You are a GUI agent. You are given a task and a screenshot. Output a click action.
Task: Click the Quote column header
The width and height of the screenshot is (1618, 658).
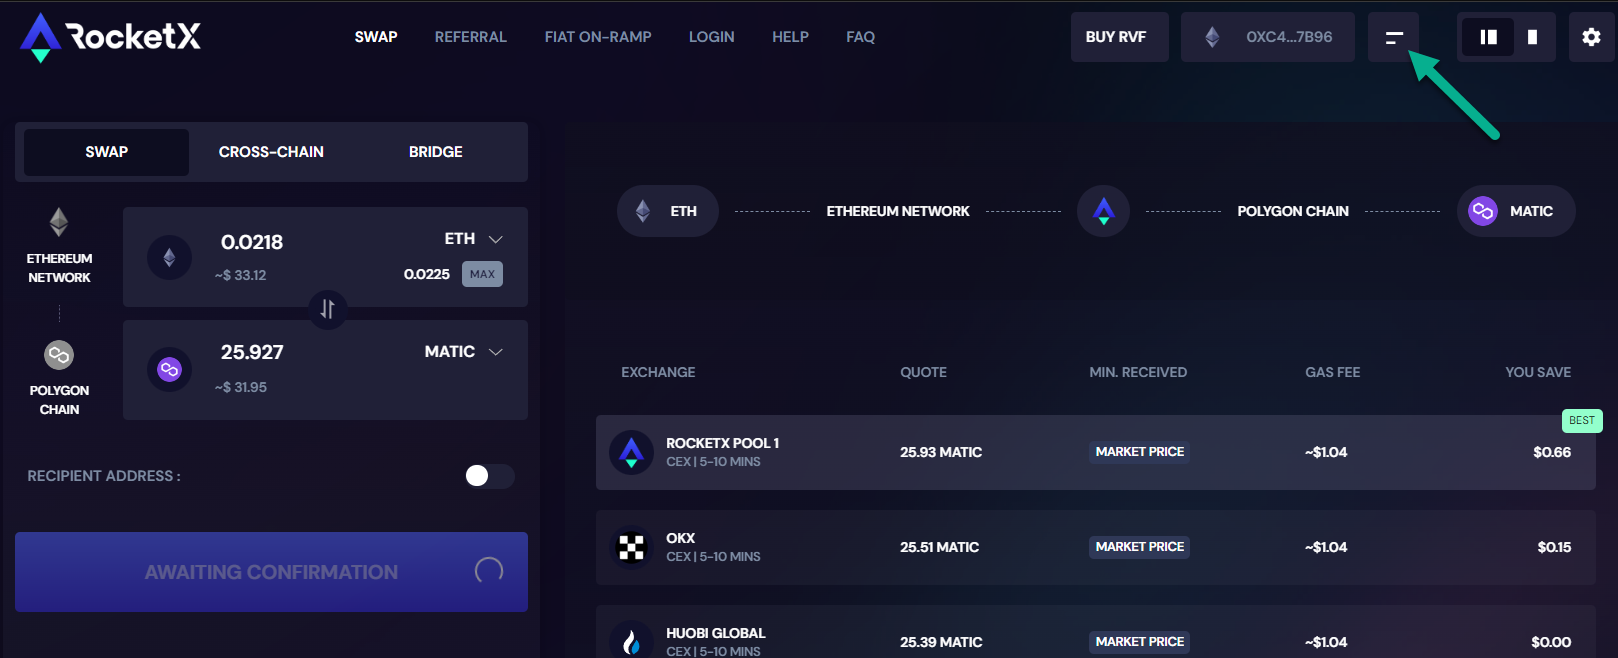pyautogui.click(x=923, y=372)
